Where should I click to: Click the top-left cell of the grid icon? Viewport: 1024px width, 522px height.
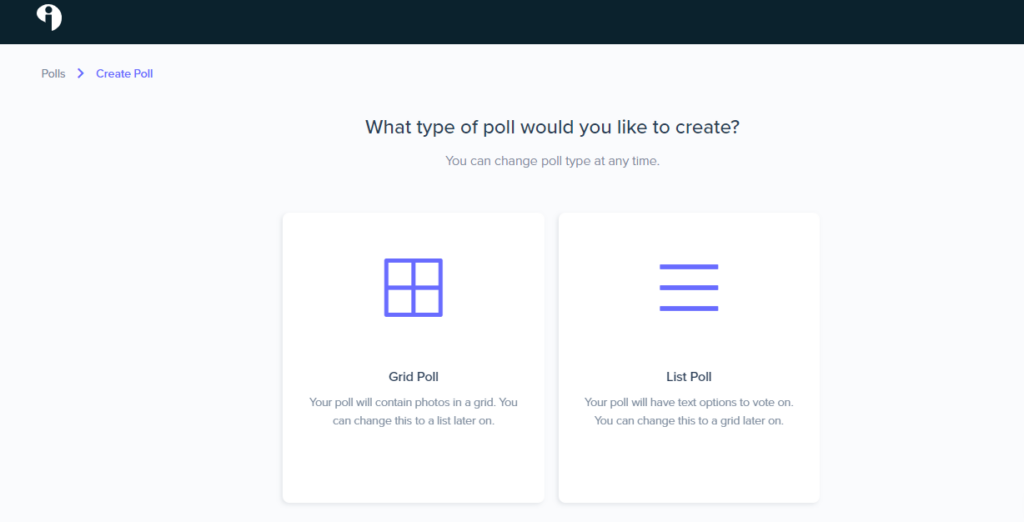pos(400,274)
